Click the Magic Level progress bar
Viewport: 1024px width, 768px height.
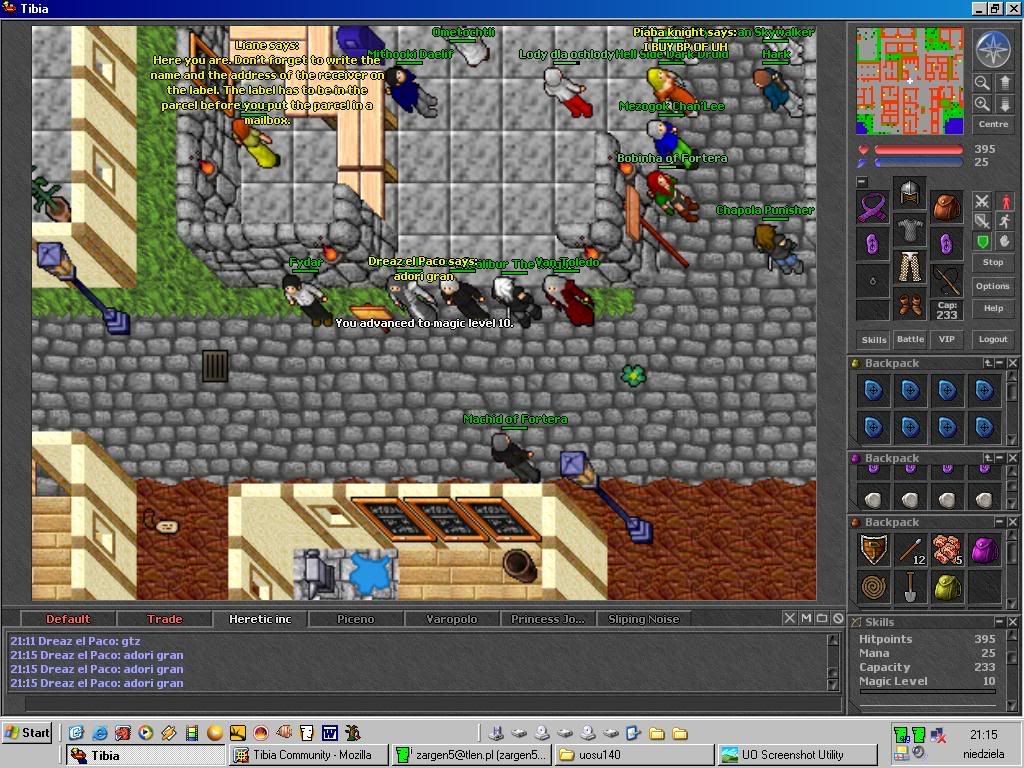point(927,691)
